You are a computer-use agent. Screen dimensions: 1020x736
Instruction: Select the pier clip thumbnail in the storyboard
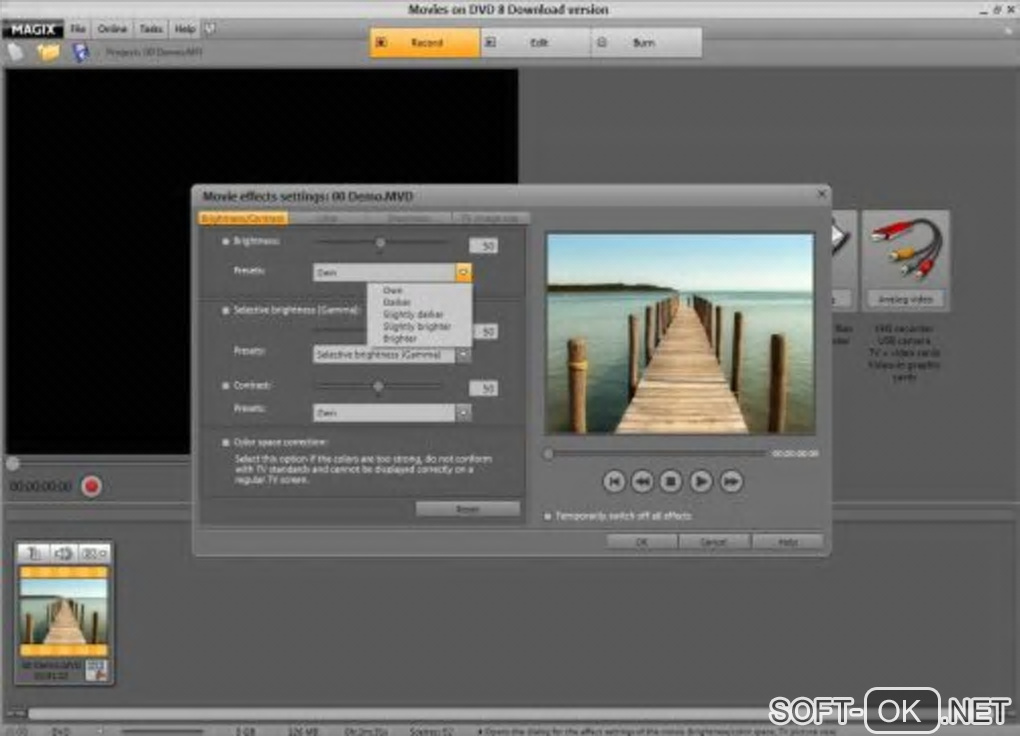click(x=64, y=612)
